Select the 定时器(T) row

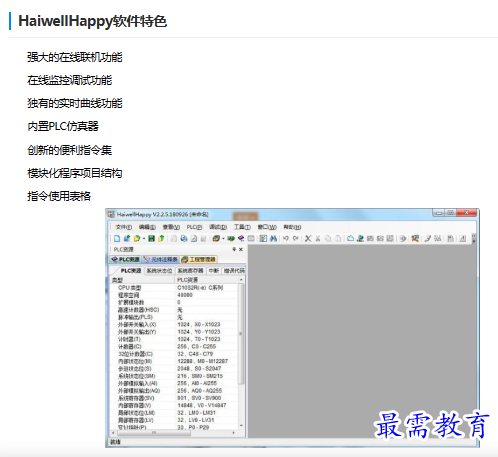point(174,339)
